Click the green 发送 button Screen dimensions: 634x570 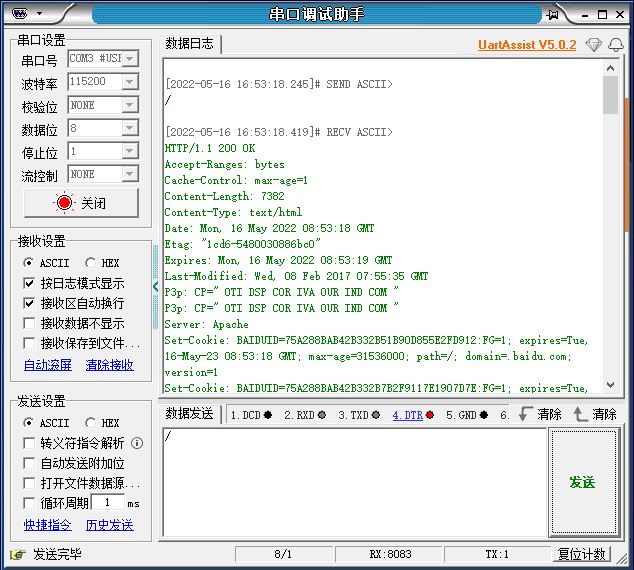click(583, 482)
